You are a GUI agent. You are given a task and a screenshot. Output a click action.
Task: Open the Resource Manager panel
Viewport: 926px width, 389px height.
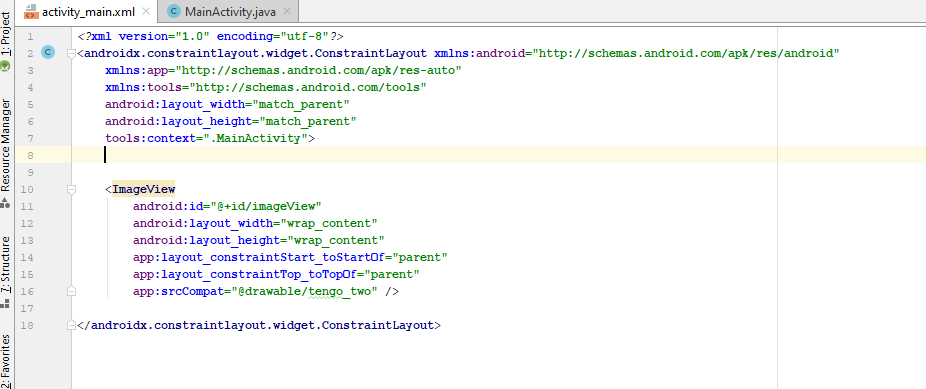[x=6, y=153]
